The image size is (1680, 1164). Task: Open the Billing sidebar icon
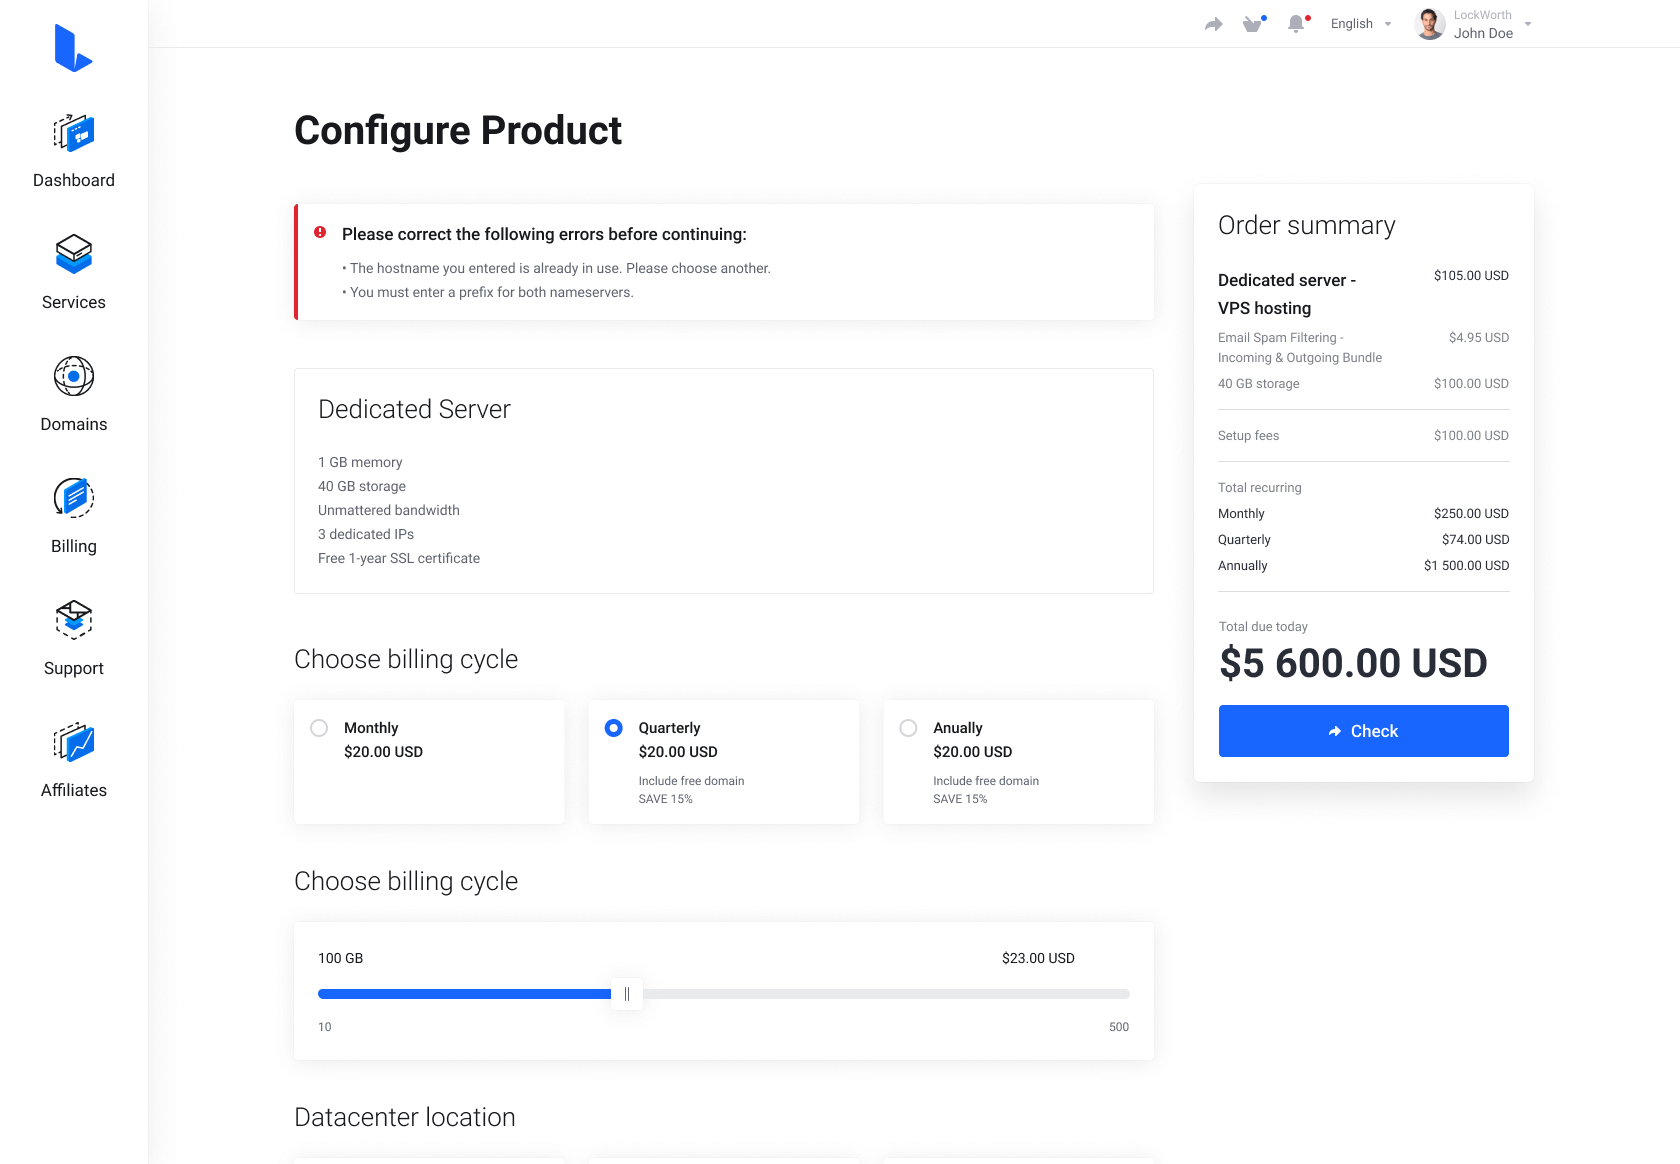tap(74, 498)
